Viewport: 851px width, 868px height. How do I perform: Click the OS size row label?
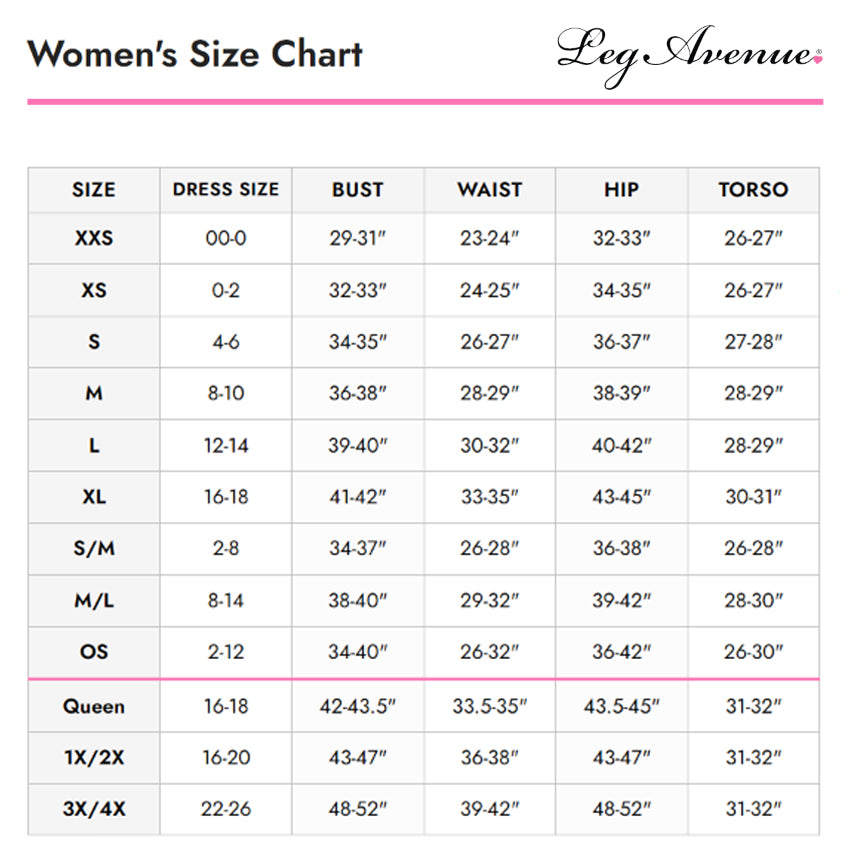click(94, 652)
